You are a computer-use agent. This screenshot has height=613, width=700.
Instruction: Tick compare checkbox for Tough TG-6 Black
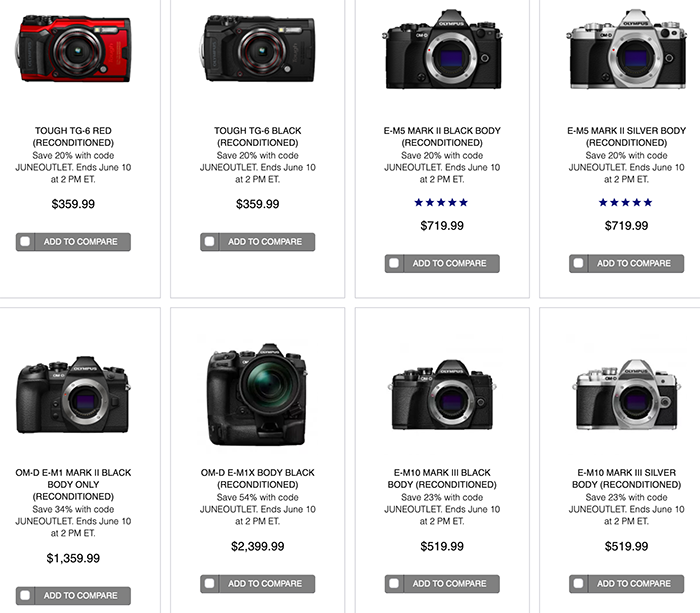[x=209, y=242]
